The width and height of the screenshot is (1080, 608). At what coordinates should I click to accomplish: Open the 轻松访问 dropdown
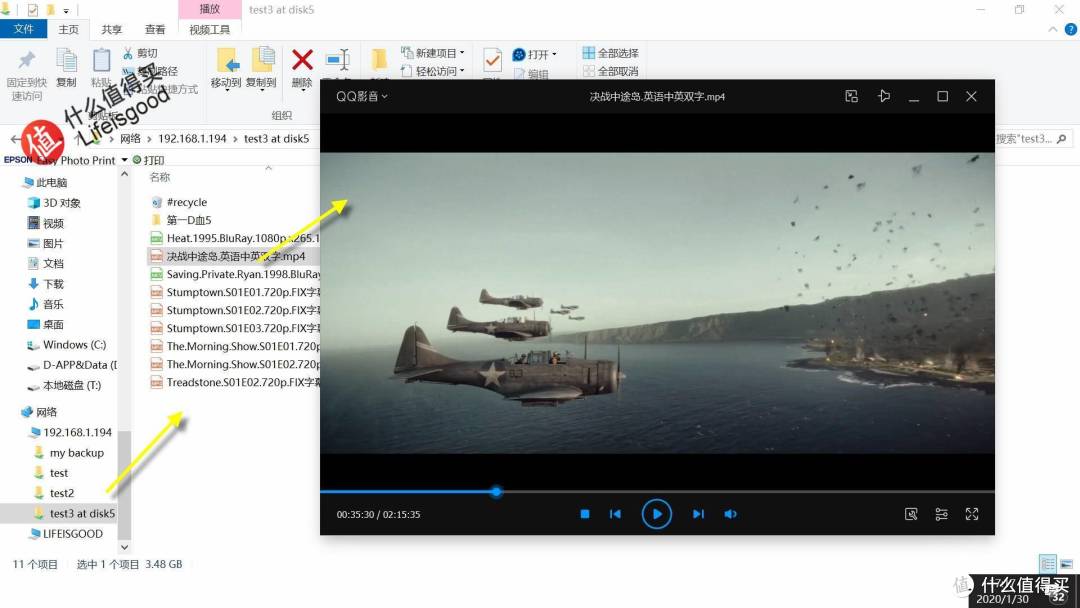click(x=433, y=71)
